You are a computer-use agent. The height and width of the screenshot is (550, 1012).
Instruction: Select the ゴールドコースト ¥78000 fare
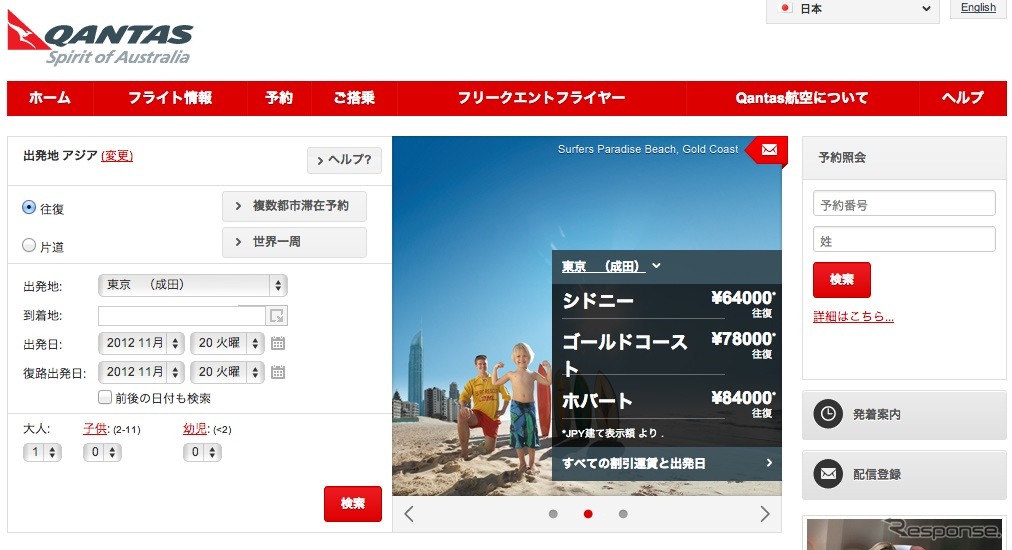(x=667, y=351)
